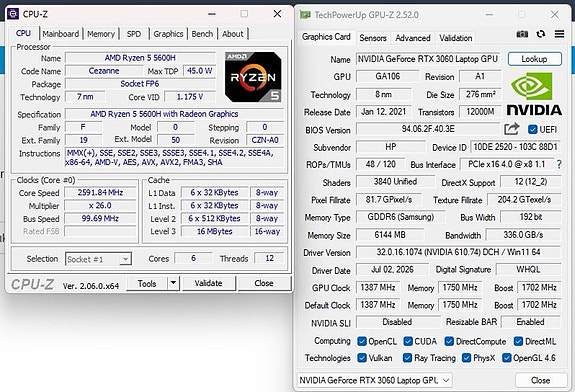Screen dimensions: 575x392
Task: Select the Graphics Card tab in GPU-Z
Action: click(x=326, y=37)
